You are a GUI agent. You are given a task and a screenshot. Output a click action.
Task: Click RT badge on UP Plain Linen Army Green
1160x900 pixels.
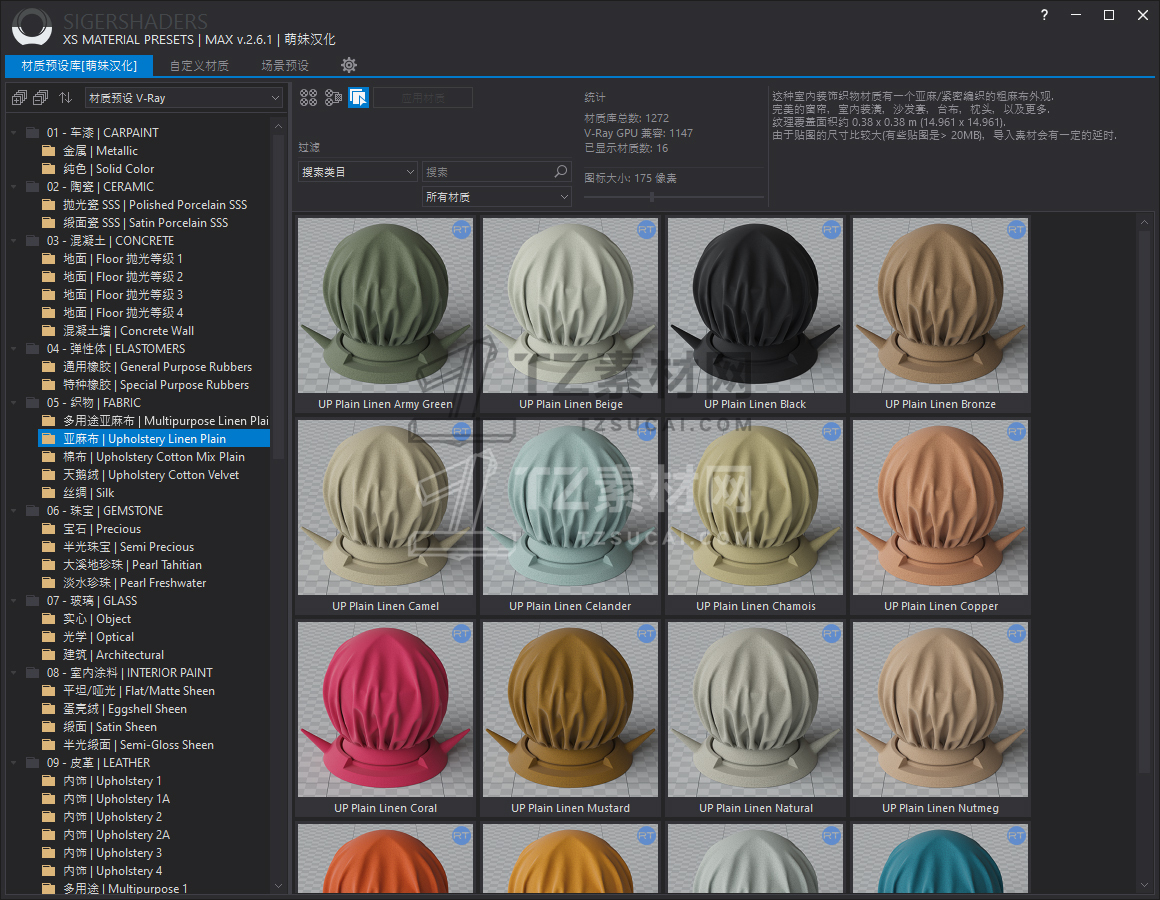[x=461, y=230]
